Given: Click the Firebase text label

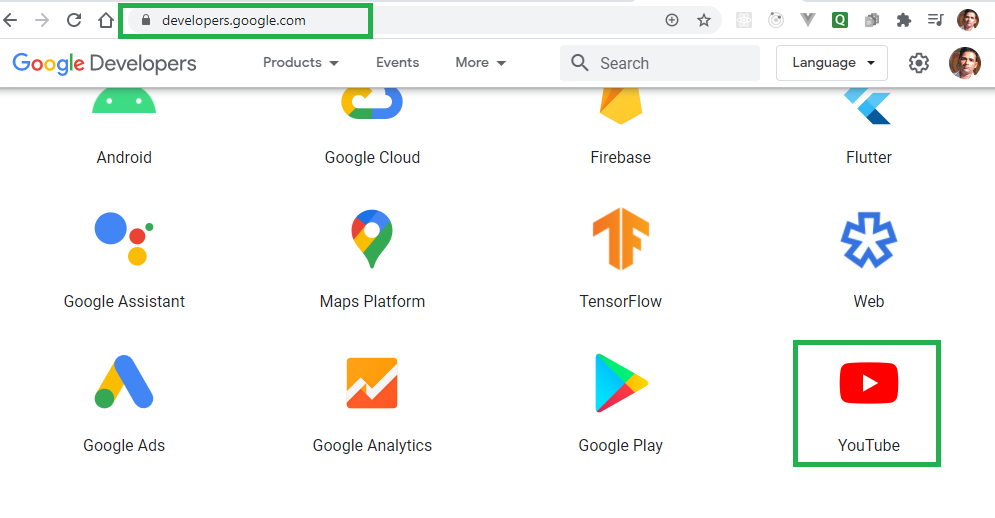Looking at the screenshot, I should click(x=621, y=157).
